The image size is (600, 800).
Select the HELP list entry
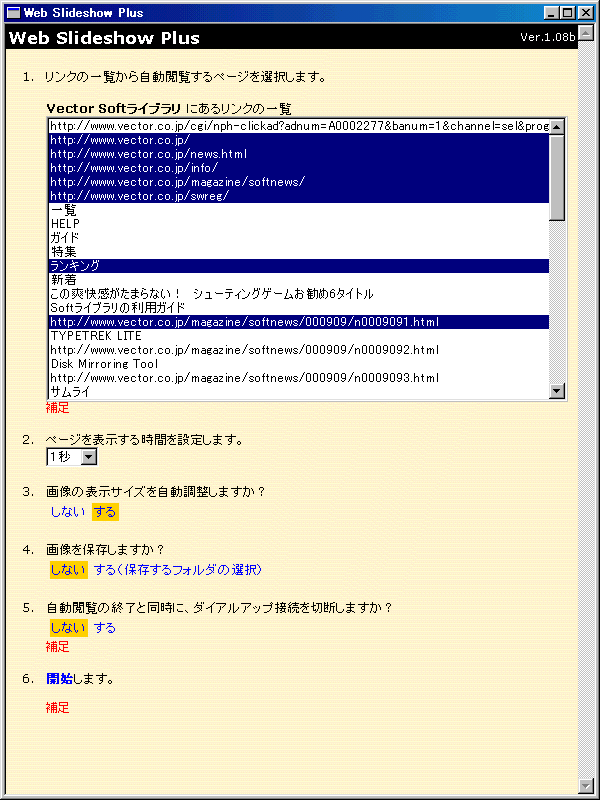(299, 223)
